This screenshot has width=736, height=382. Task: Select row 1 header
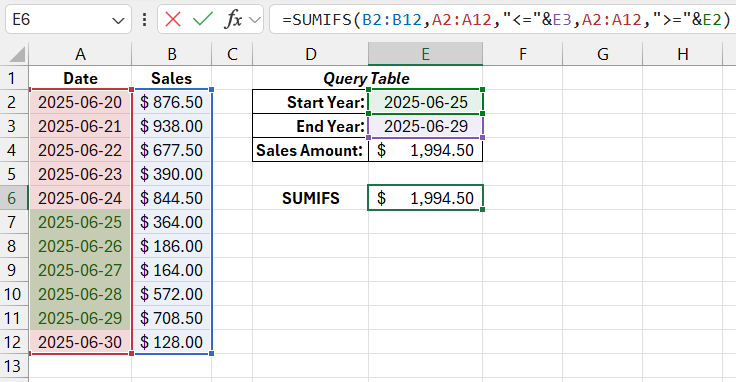tap(14, 78)
